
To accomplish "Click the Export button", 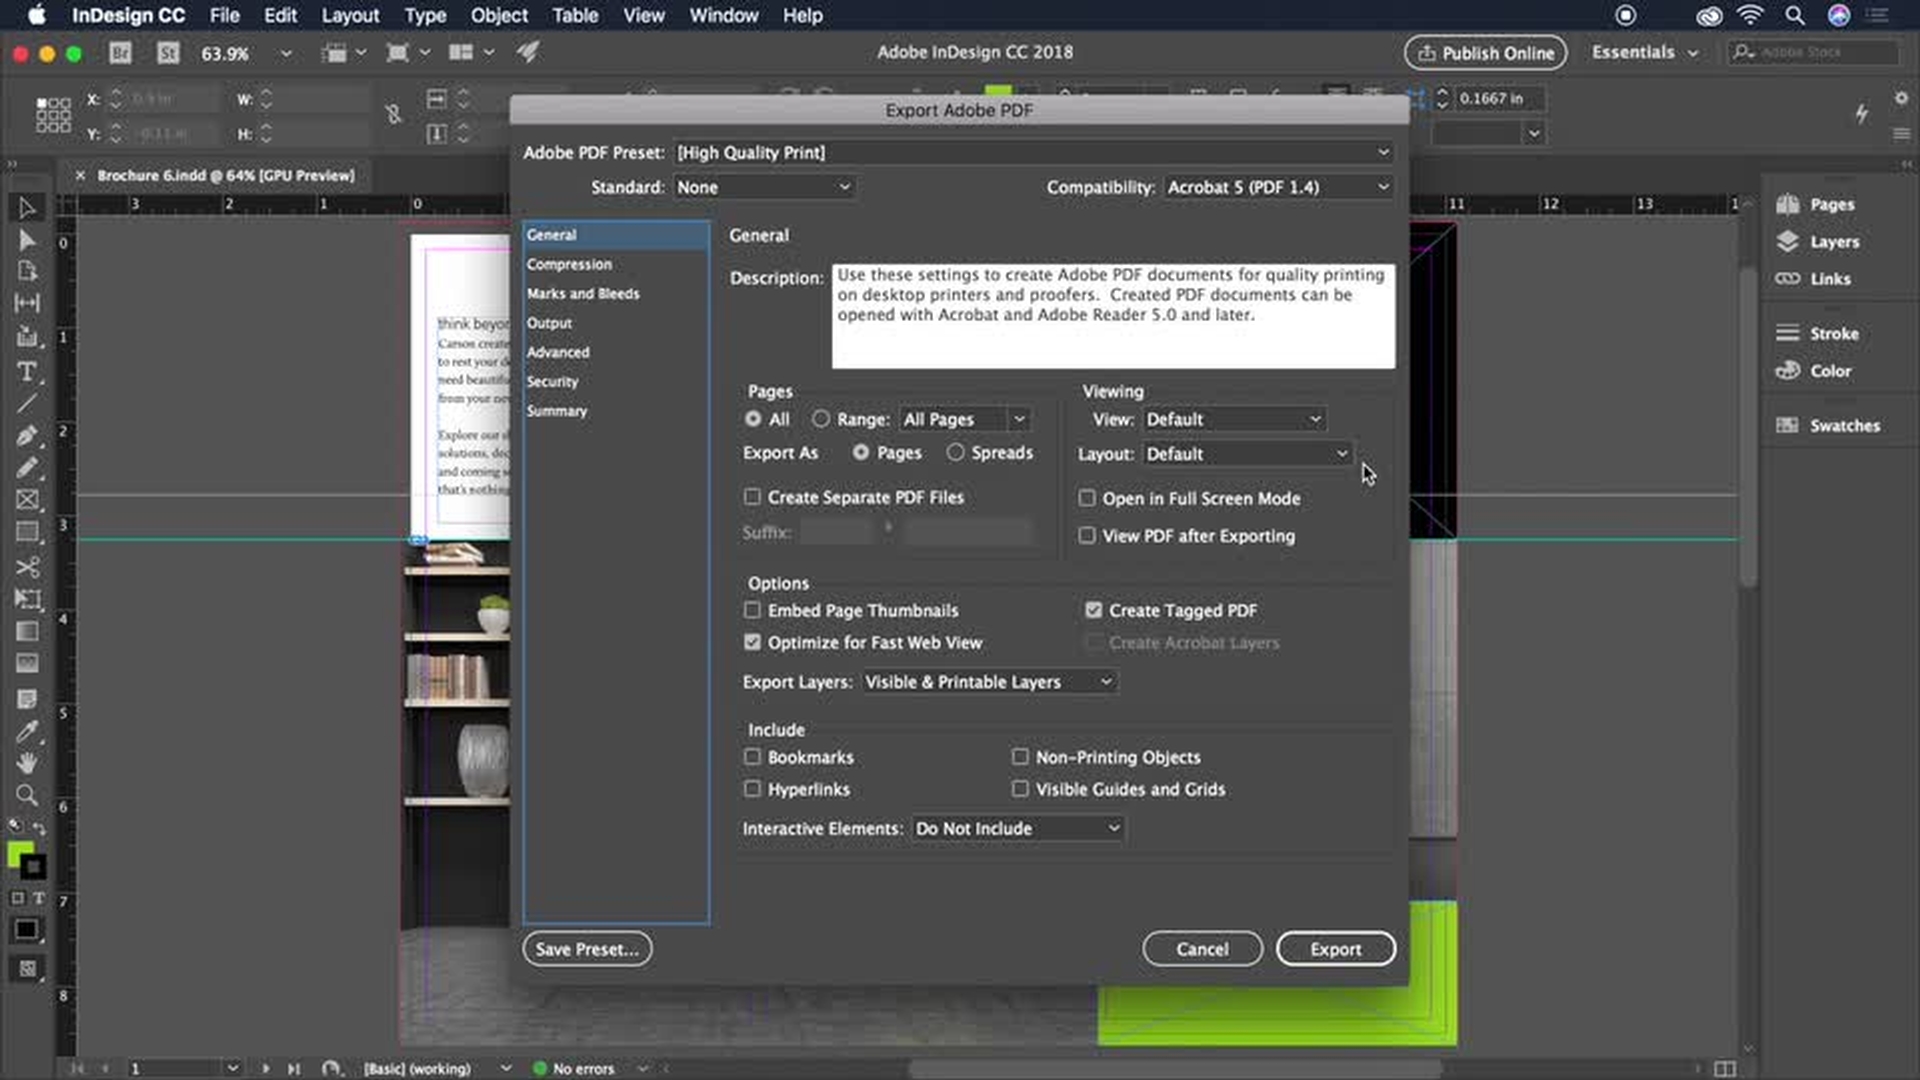I will [1335, 949].
